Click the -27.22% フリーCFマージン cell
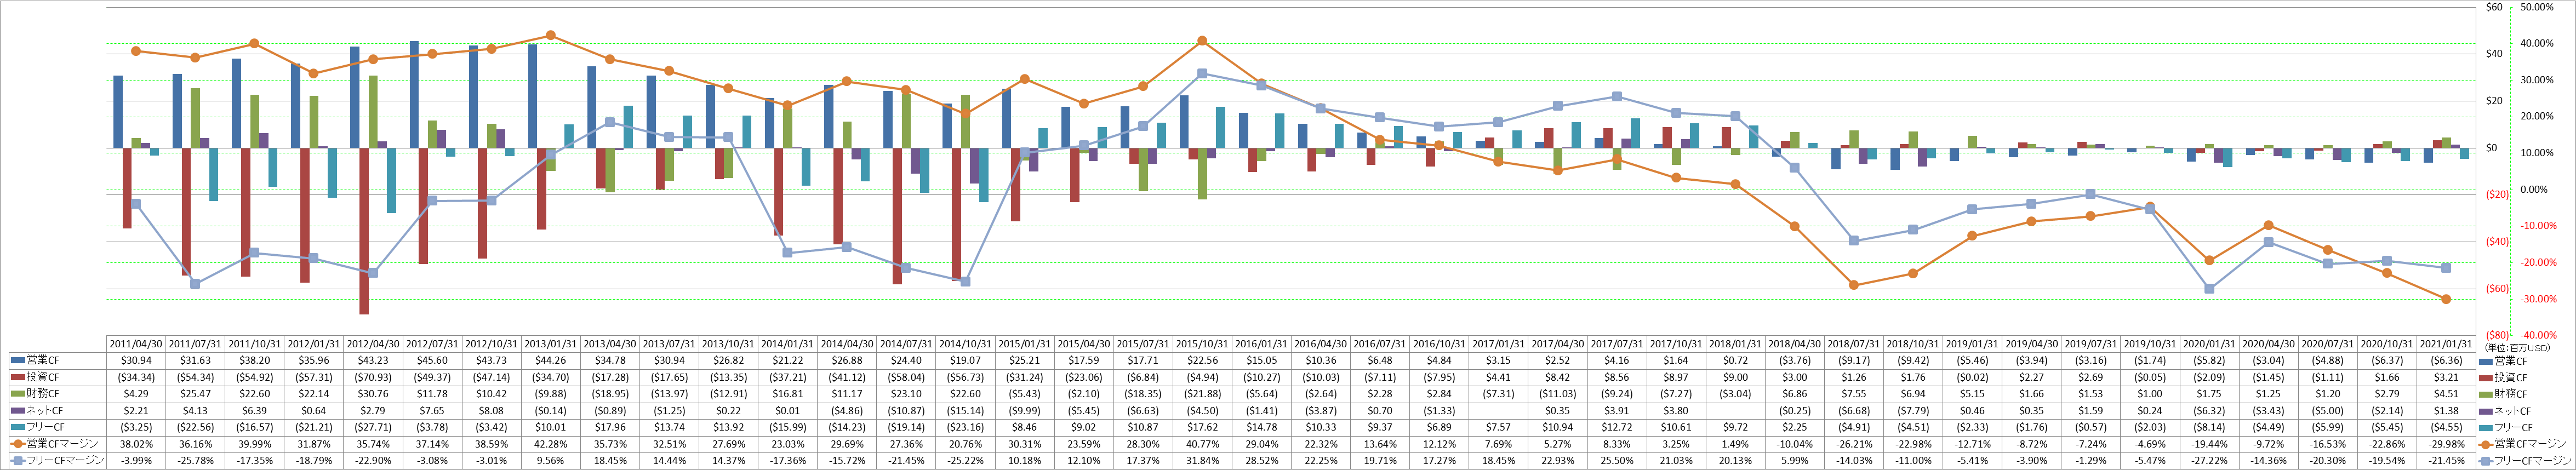This screenshot has height=470, width=2576. 2209,461
